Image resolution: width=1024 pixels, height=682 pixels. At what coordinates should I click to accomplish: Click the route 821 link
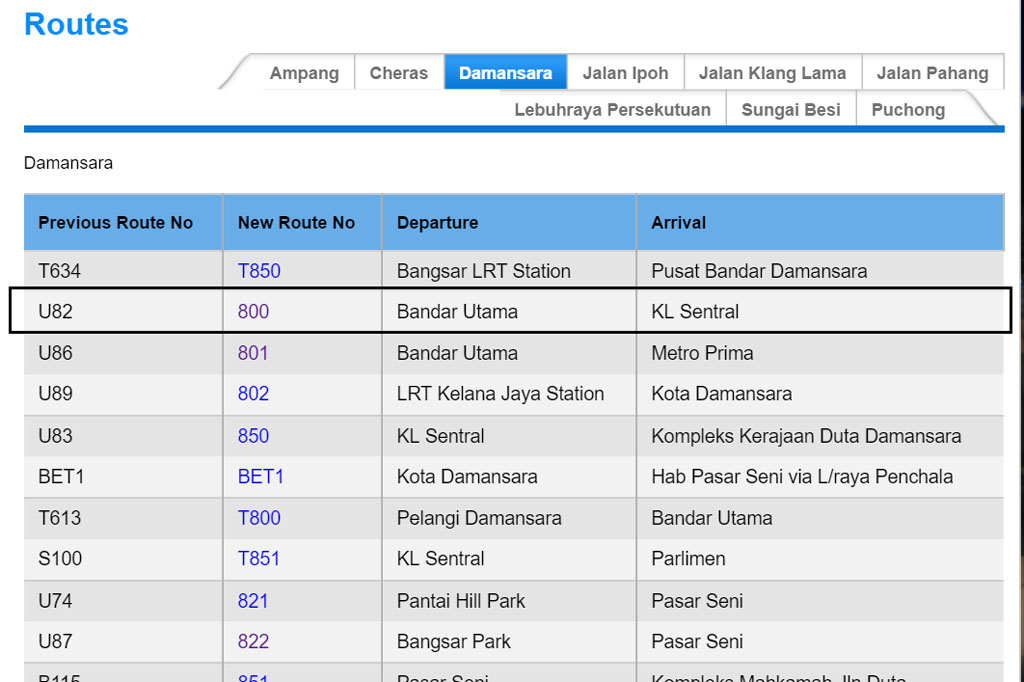[253, 600]
